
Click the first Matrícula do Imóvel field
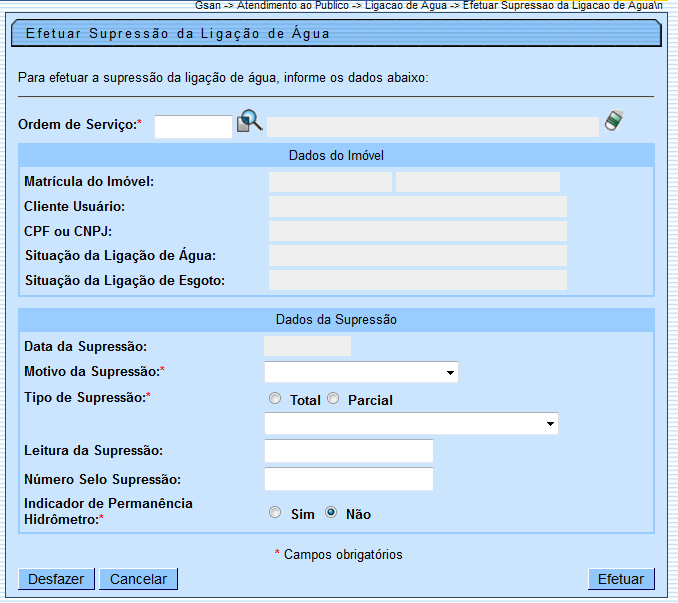pos(330,182)
